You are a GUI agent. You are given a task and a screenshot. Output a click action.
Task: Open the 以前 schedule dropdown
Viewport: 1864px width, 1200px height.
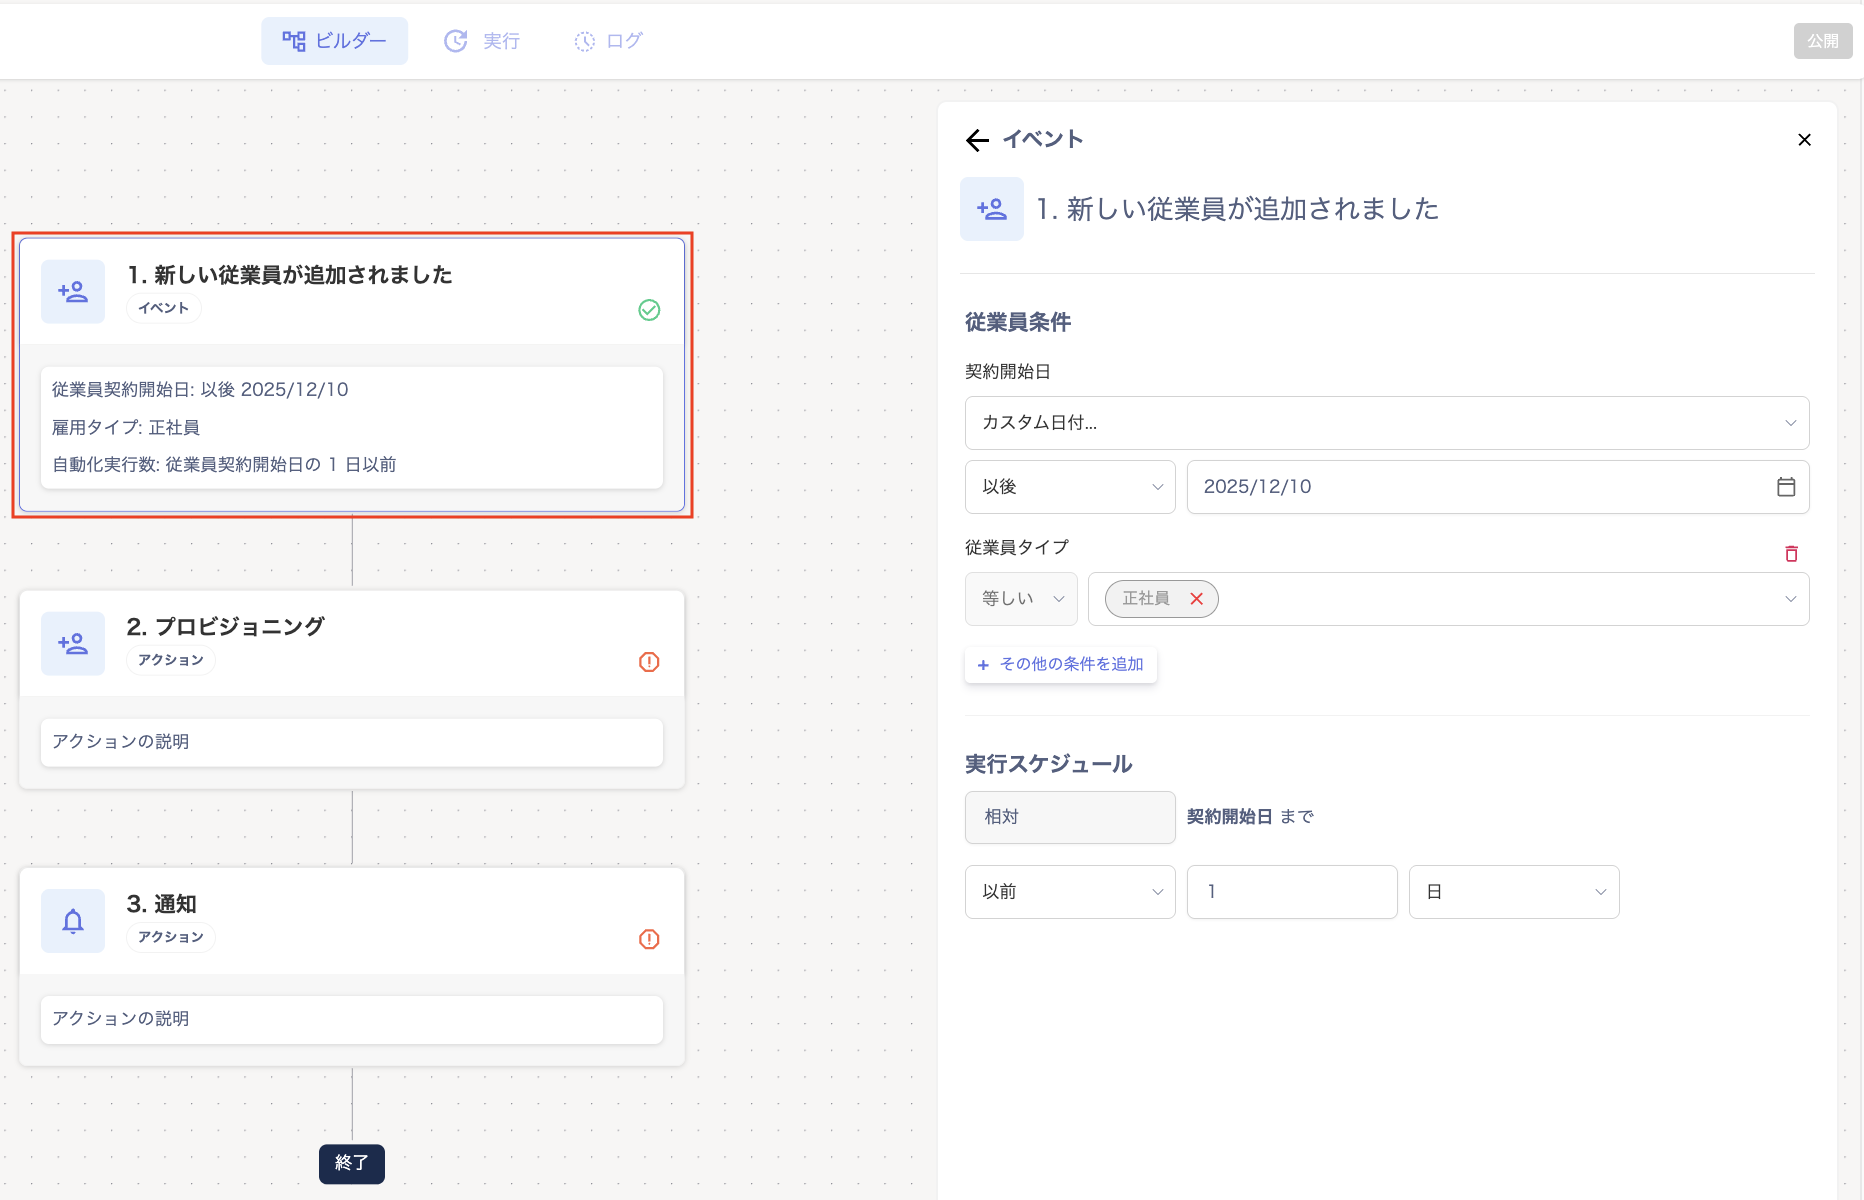1070,892
